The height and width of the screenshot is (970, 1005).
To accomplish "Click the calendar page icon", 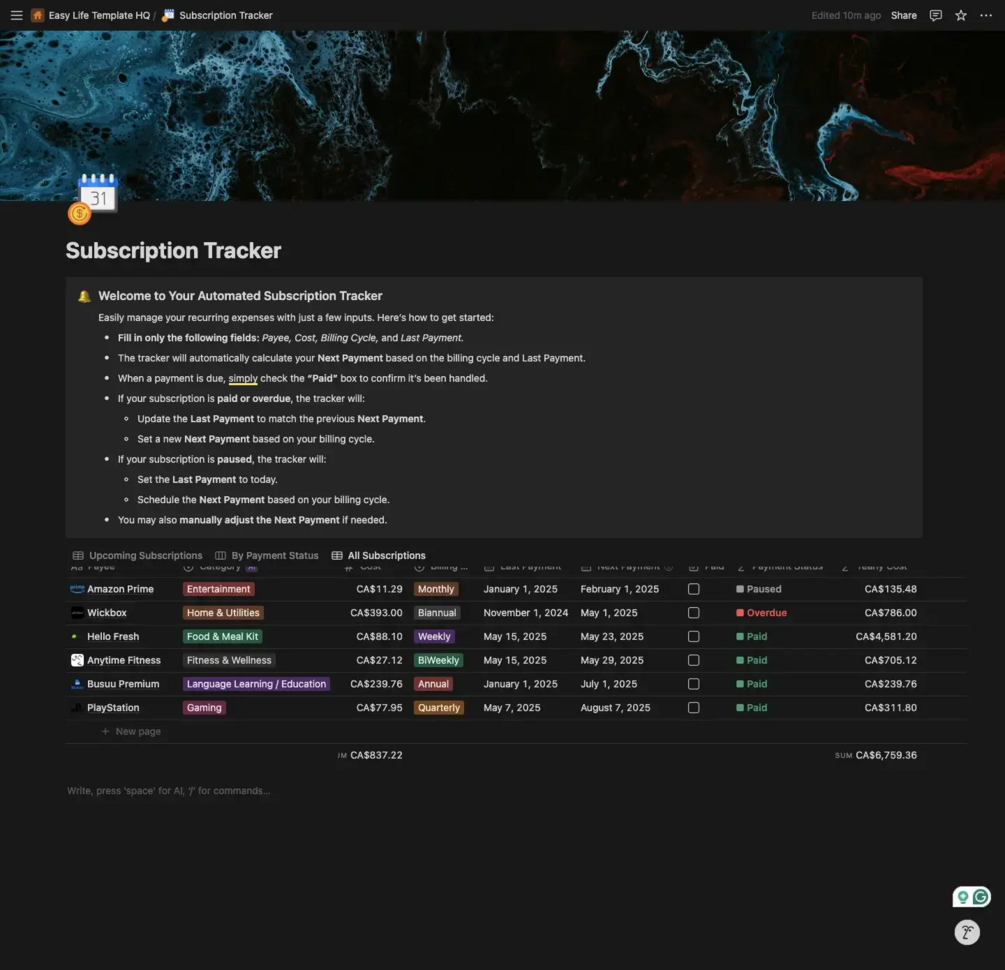I will (x=93, y=199).
